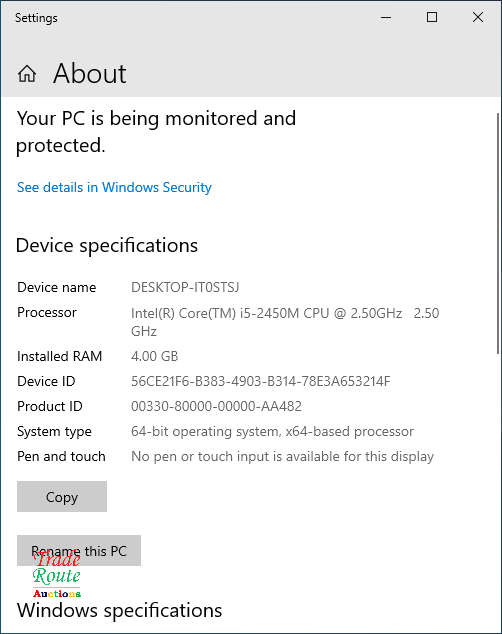Minimize the Settings window
The width and height of the screenshot is (502, 634).
pyautogui.click(x=386, y=17)
